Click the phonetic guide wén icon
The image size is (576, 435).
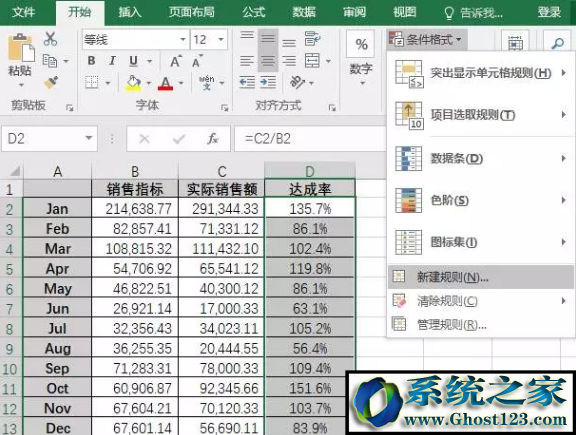click(x=206, y=83)
